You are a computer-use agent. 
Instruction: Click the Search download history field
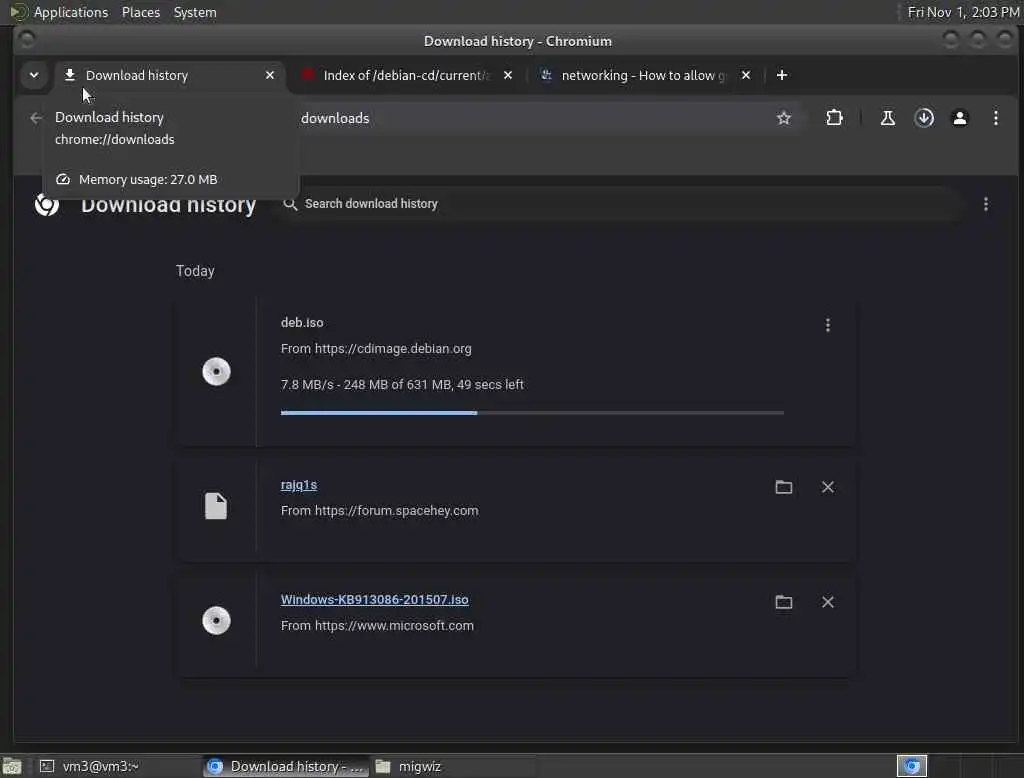(620, 204)
